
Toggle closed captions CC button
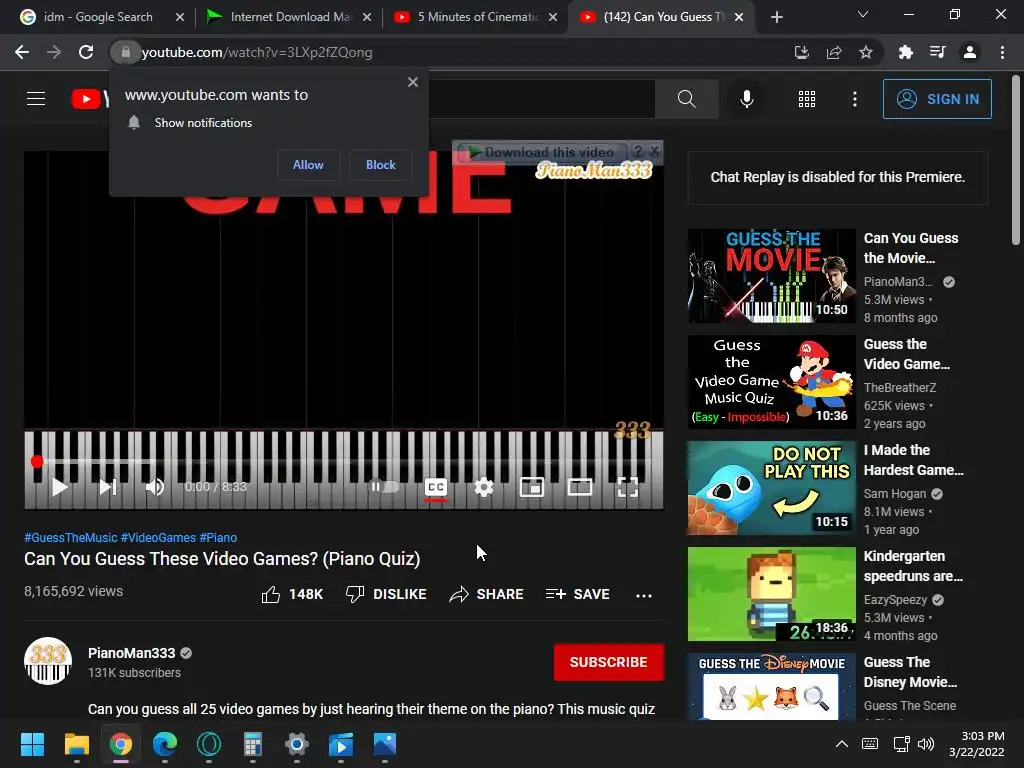(436, 487)
